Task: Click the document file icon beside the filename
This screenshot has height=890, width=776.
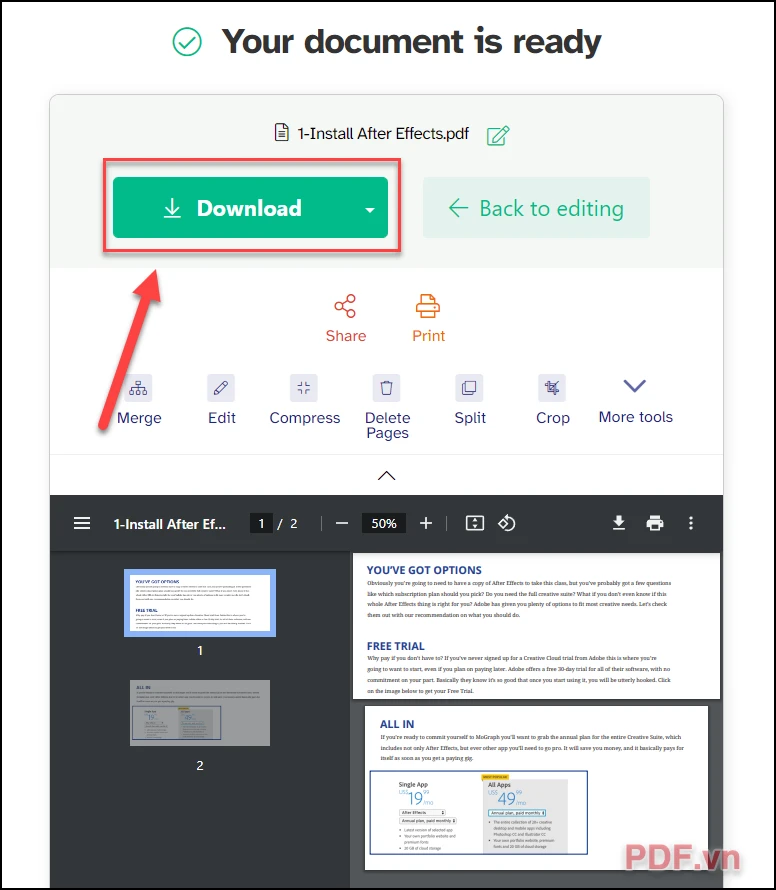Action: [x=282, y=132]
